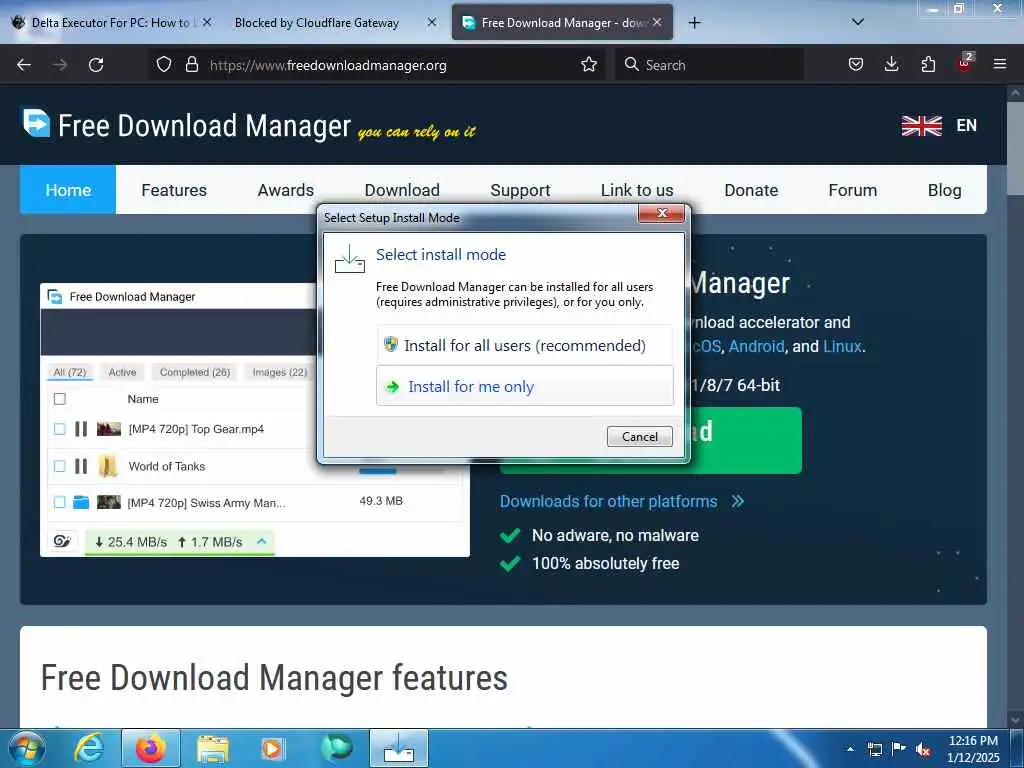
Task: Open Downloads for other platforms link
Action: pyautogui.click(x=621, y=501)
